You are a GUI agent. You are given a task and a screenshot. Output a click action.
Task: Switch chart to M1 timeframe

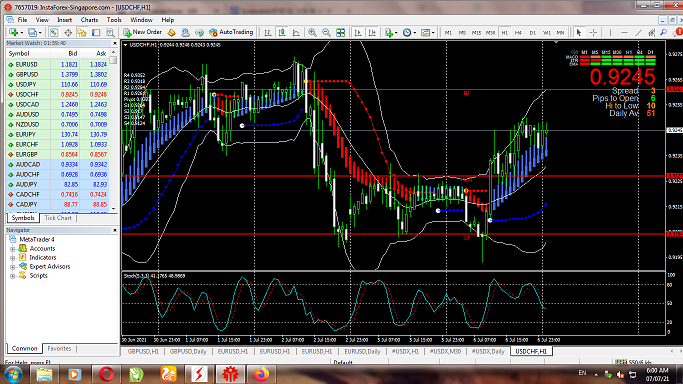pos(448,33)
